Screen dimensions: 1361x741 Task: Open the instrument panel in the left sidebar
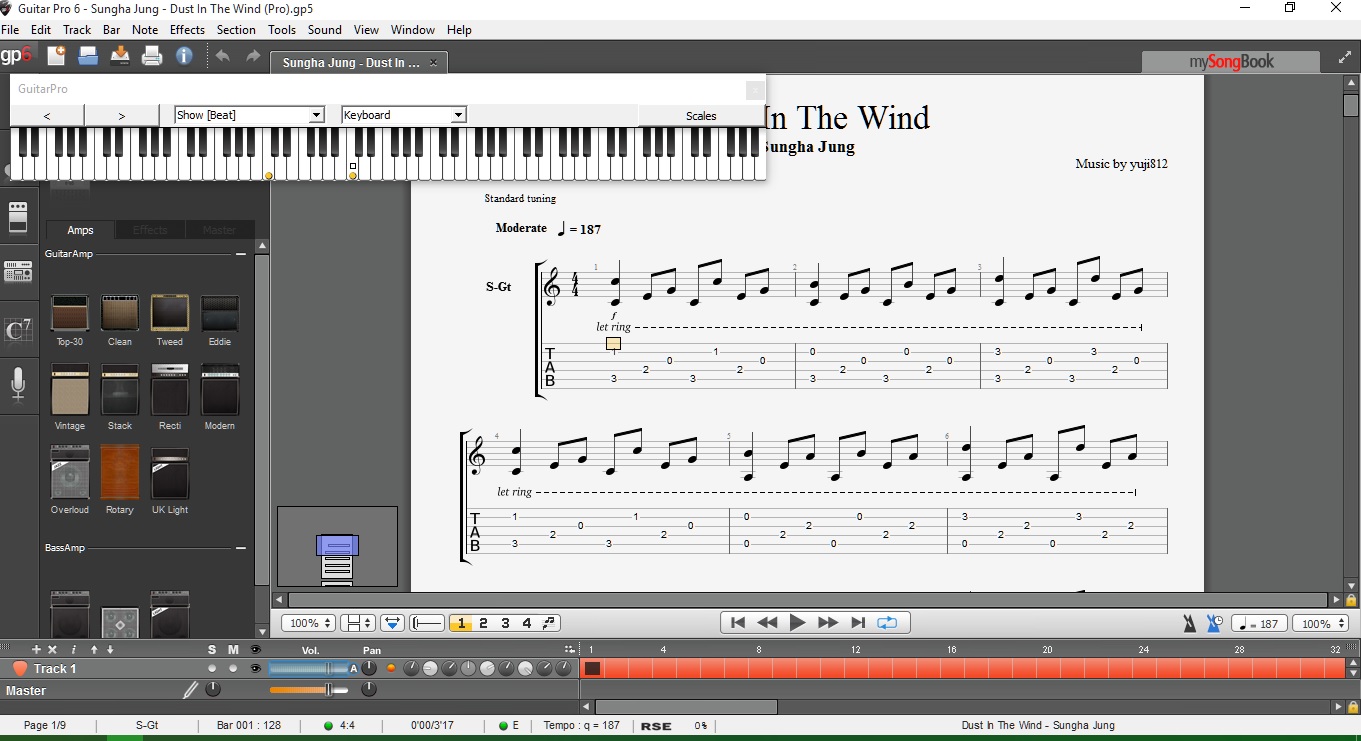[x=18, y=216]
